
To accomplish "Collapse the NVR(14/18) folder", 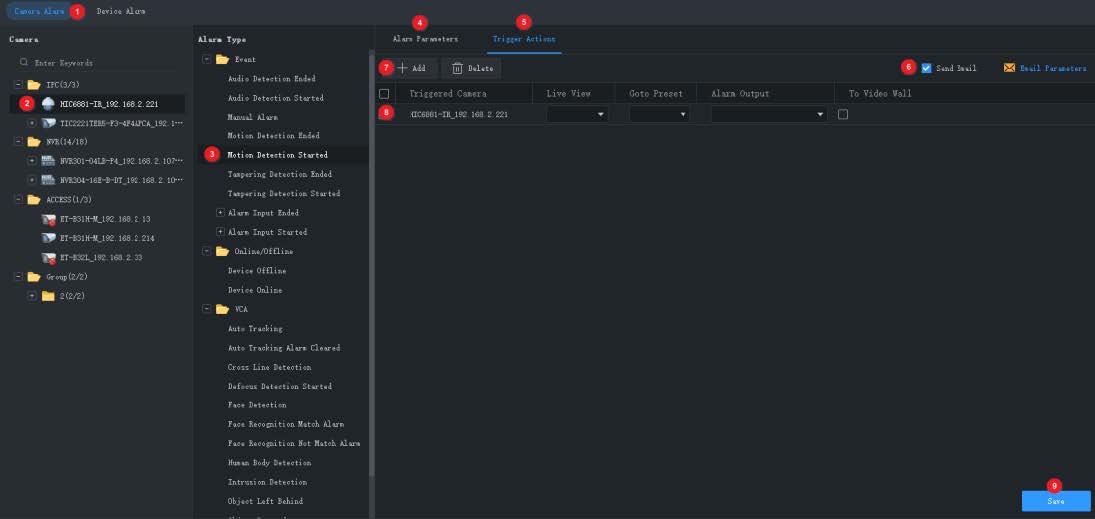I will coord(17,142).
